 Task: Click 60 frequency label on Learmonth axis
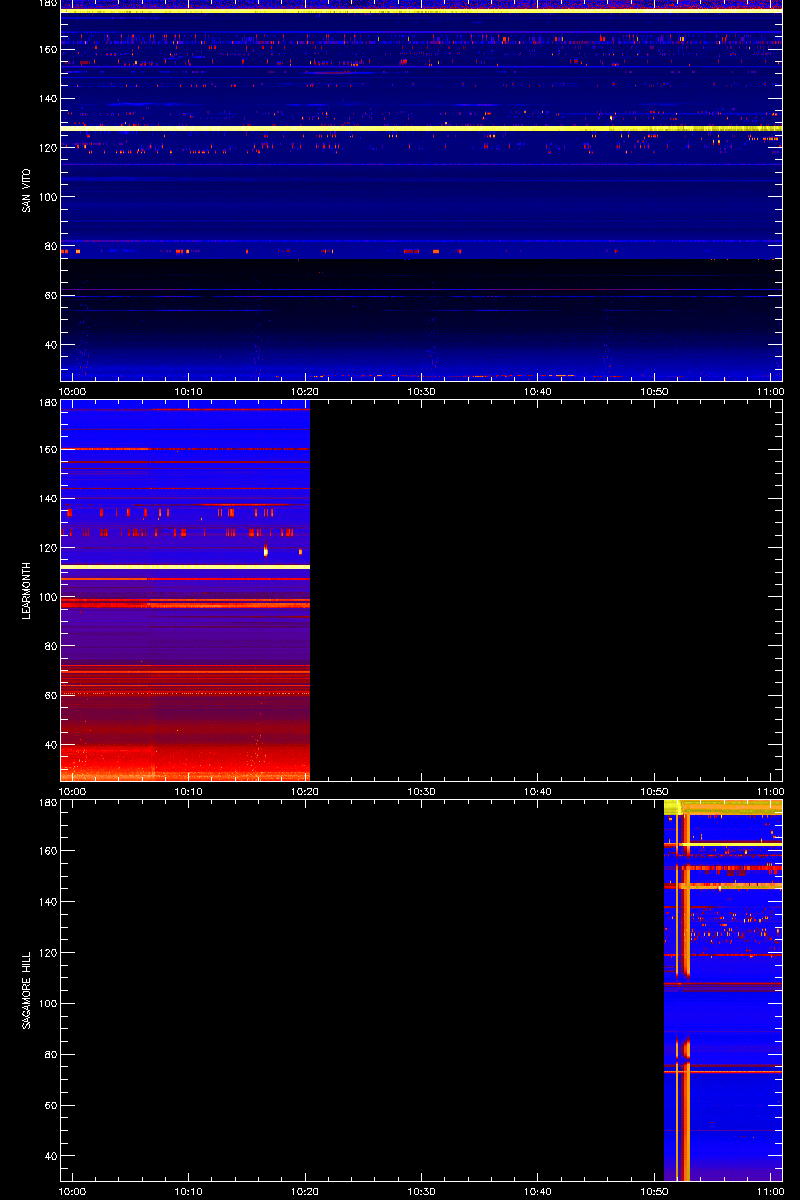(50, 695)
